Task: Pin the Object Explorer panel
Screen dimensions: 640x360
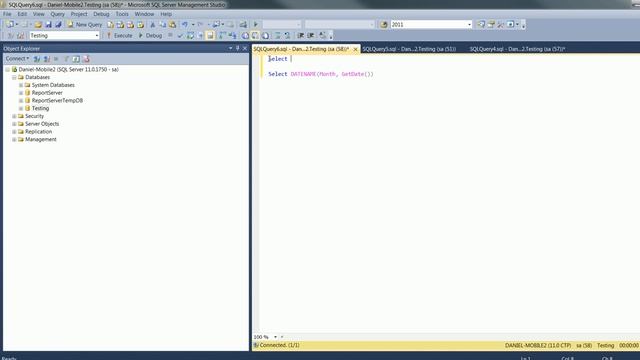Action: 238,48
